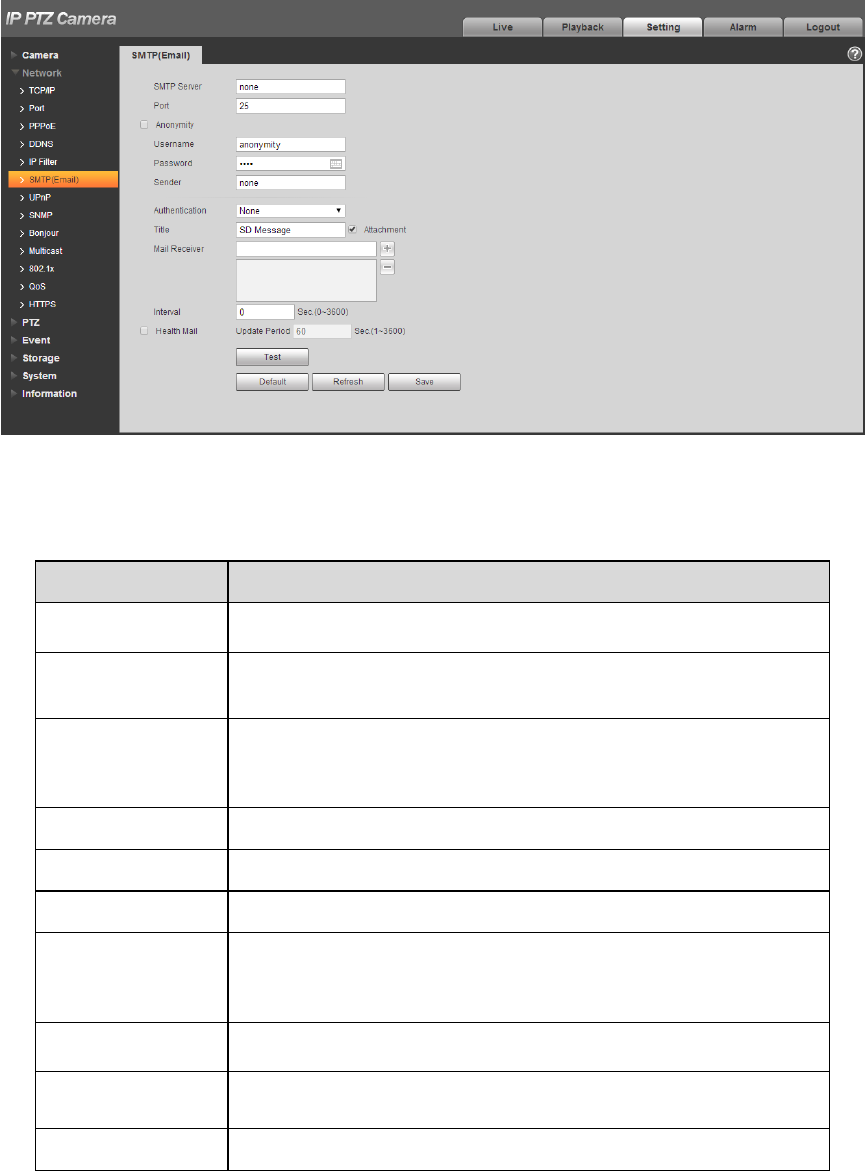
Task: Open DDNS settings in sidebar
Action: coord(40,144)
